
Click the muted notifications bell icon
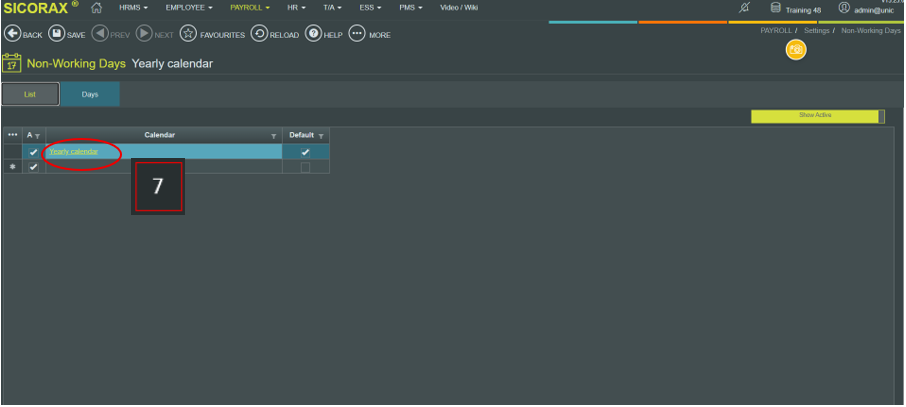pyautogui.click(x=744, y=8)
